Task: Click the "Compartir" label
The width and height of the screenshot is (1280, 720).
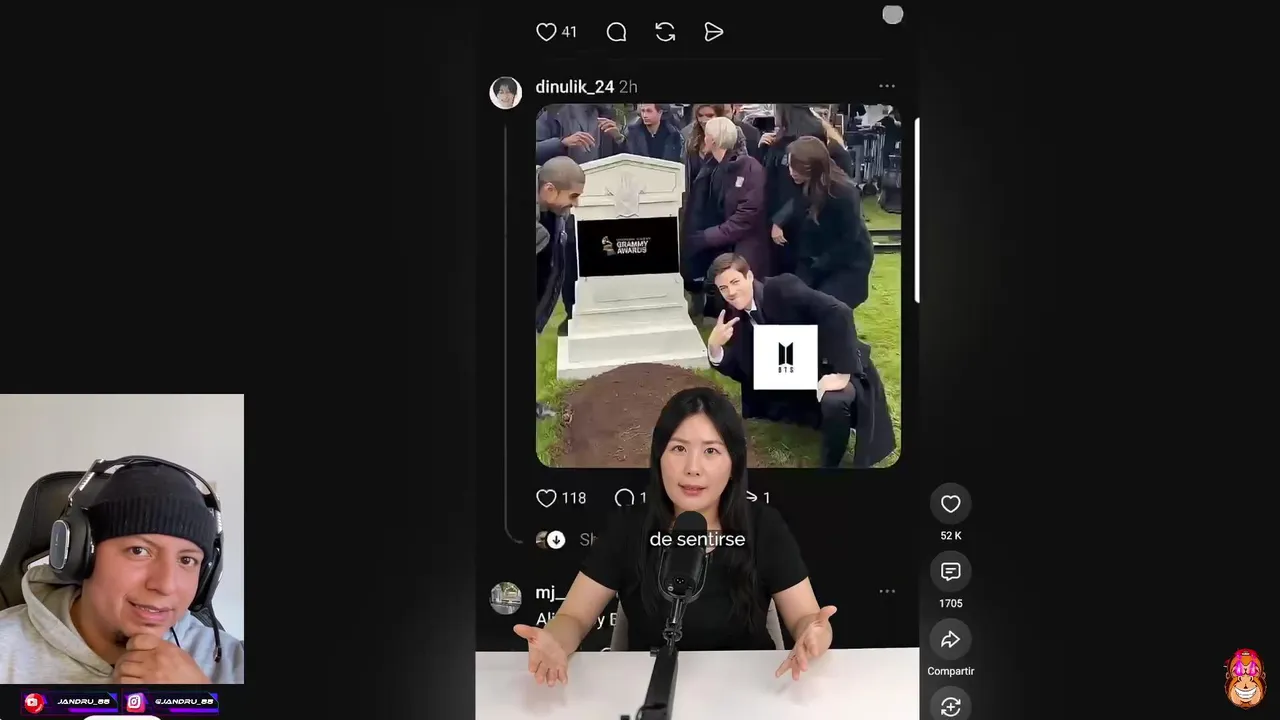Action: [950, 671]
